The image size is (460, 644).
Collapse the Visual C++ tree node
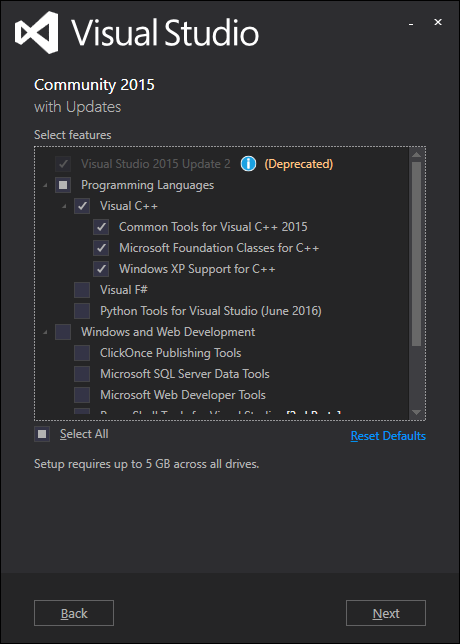[x=64, y=207]
